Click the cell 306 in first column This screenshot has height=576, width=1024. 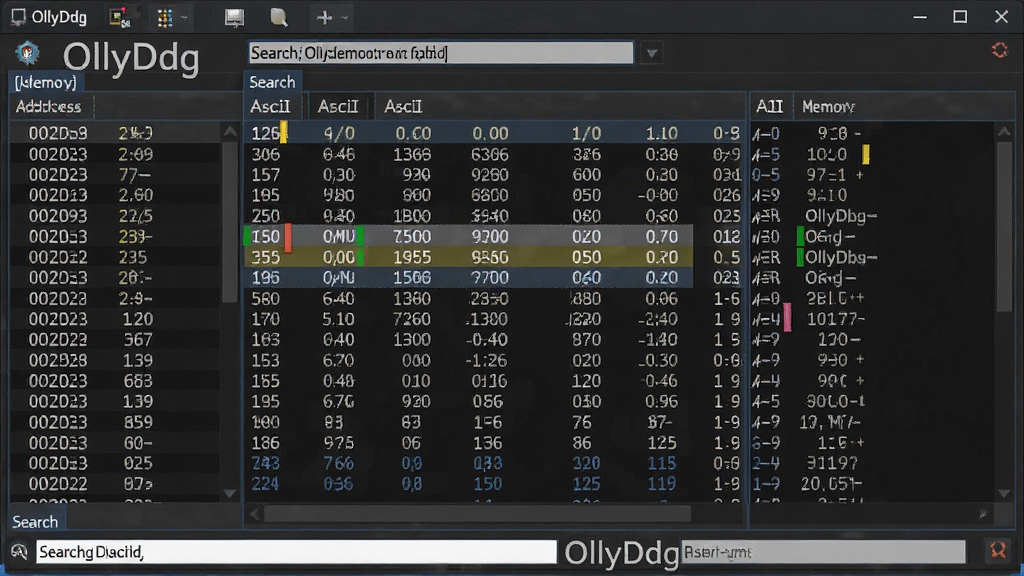(266, 155)
